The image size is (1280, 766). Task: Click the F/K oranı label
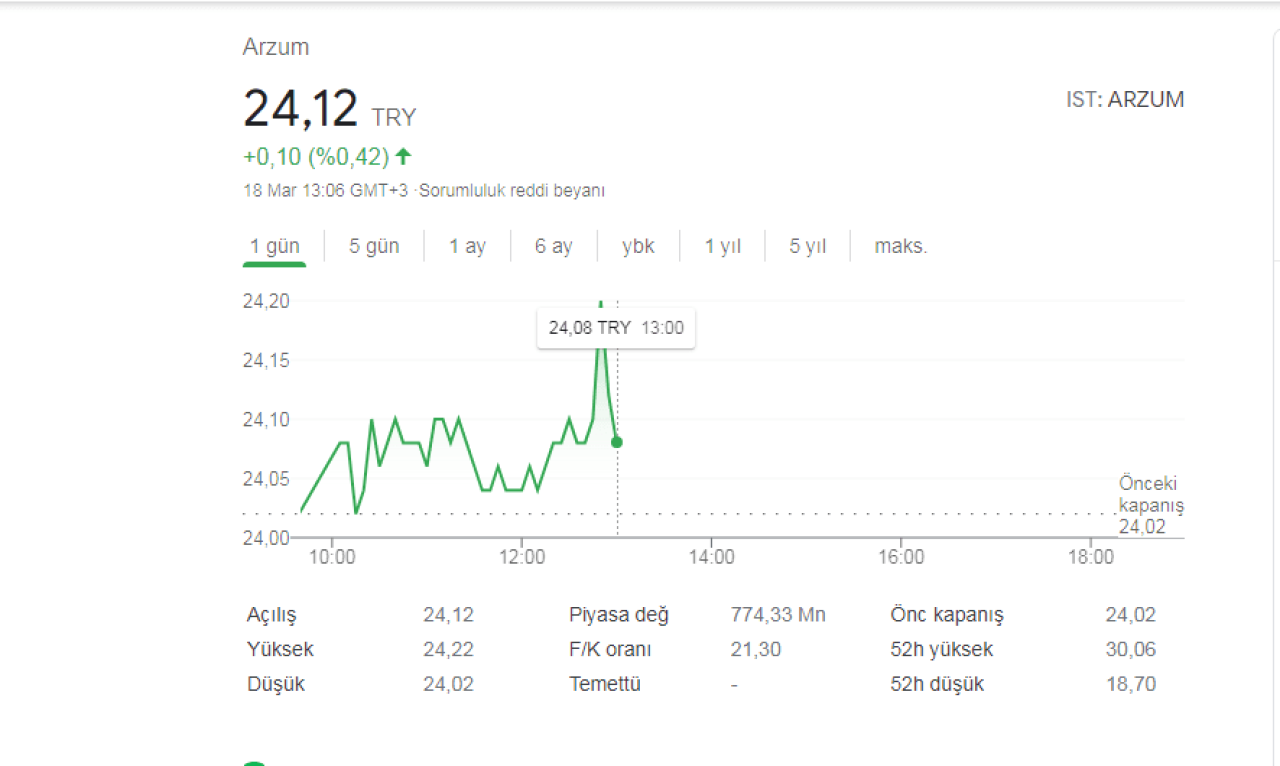(x=610, y=650)
